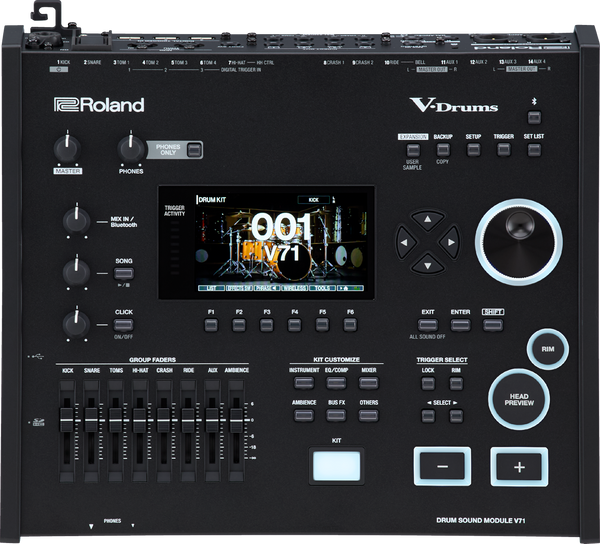Push the EXPANSION / User Sample button
Viewport: 600px width, 544px height.
(x=413, y=150)
